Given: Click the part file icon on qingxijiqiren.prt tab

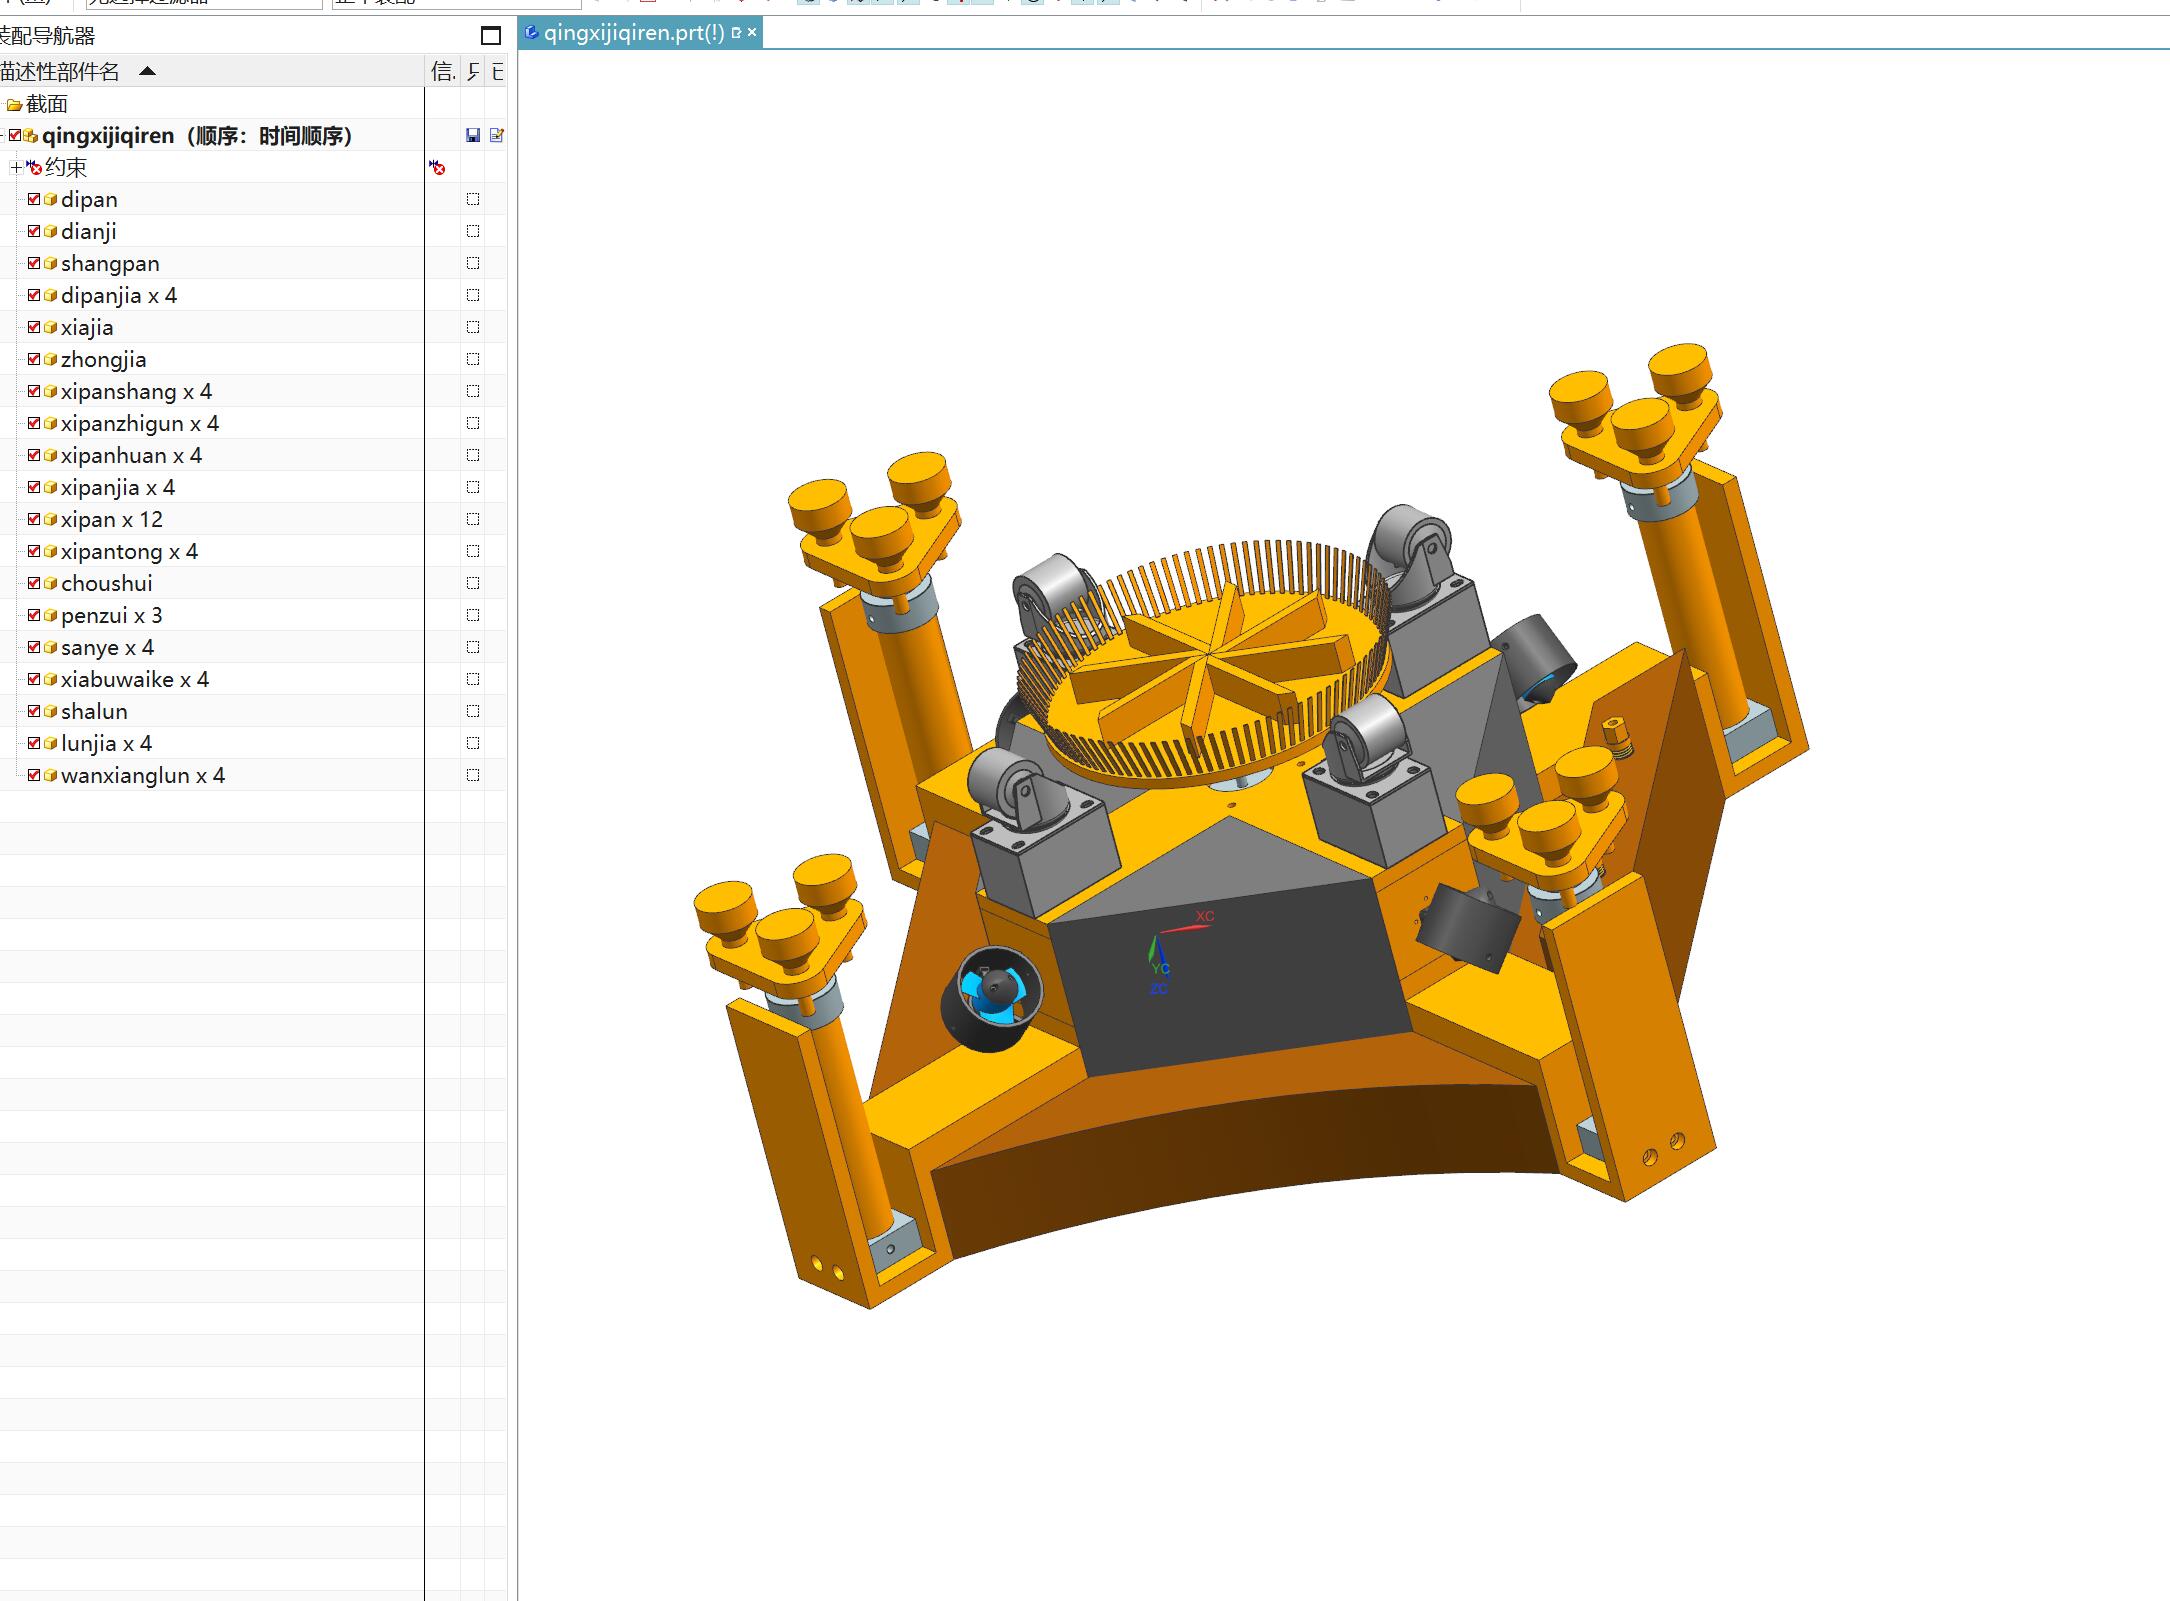Looking at the screenshot, I should click(x=532, y=33).
